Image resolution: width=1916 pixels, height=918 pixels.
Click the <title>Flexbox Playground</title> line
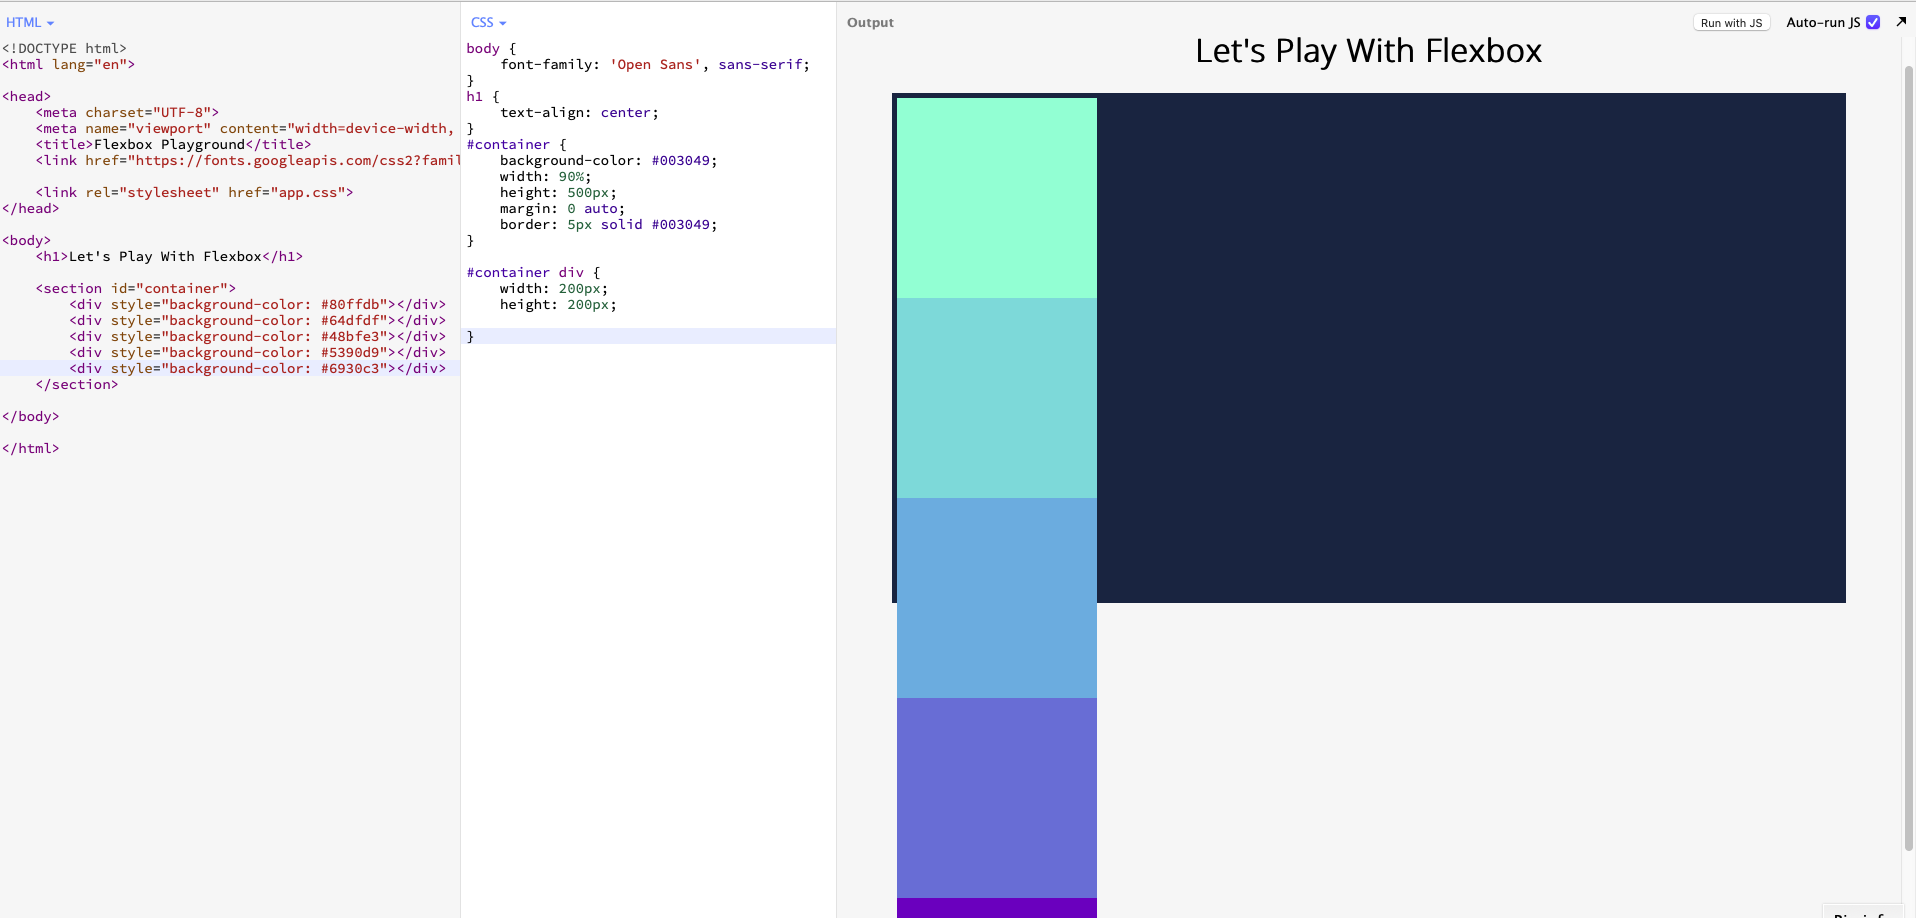tap(173, 144)
